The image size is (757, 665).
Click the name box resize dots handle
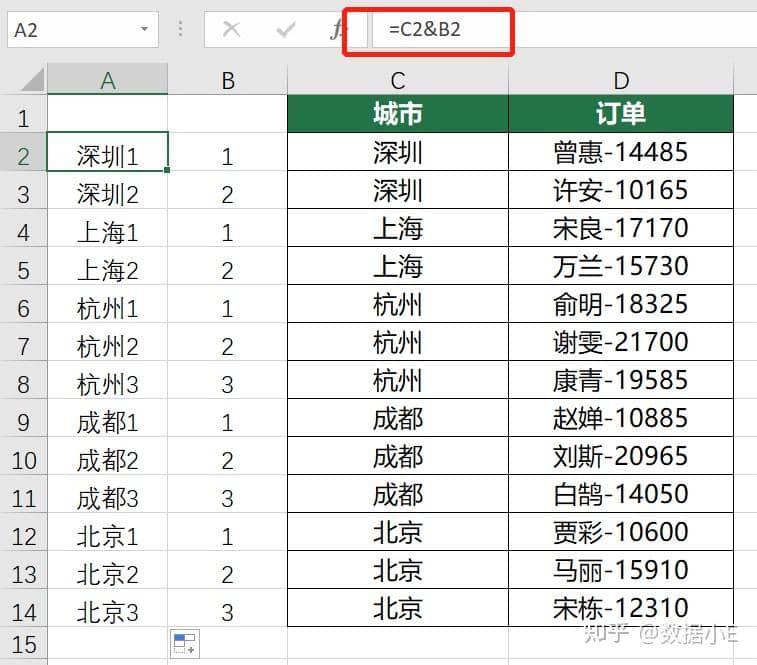coord(181,30)
